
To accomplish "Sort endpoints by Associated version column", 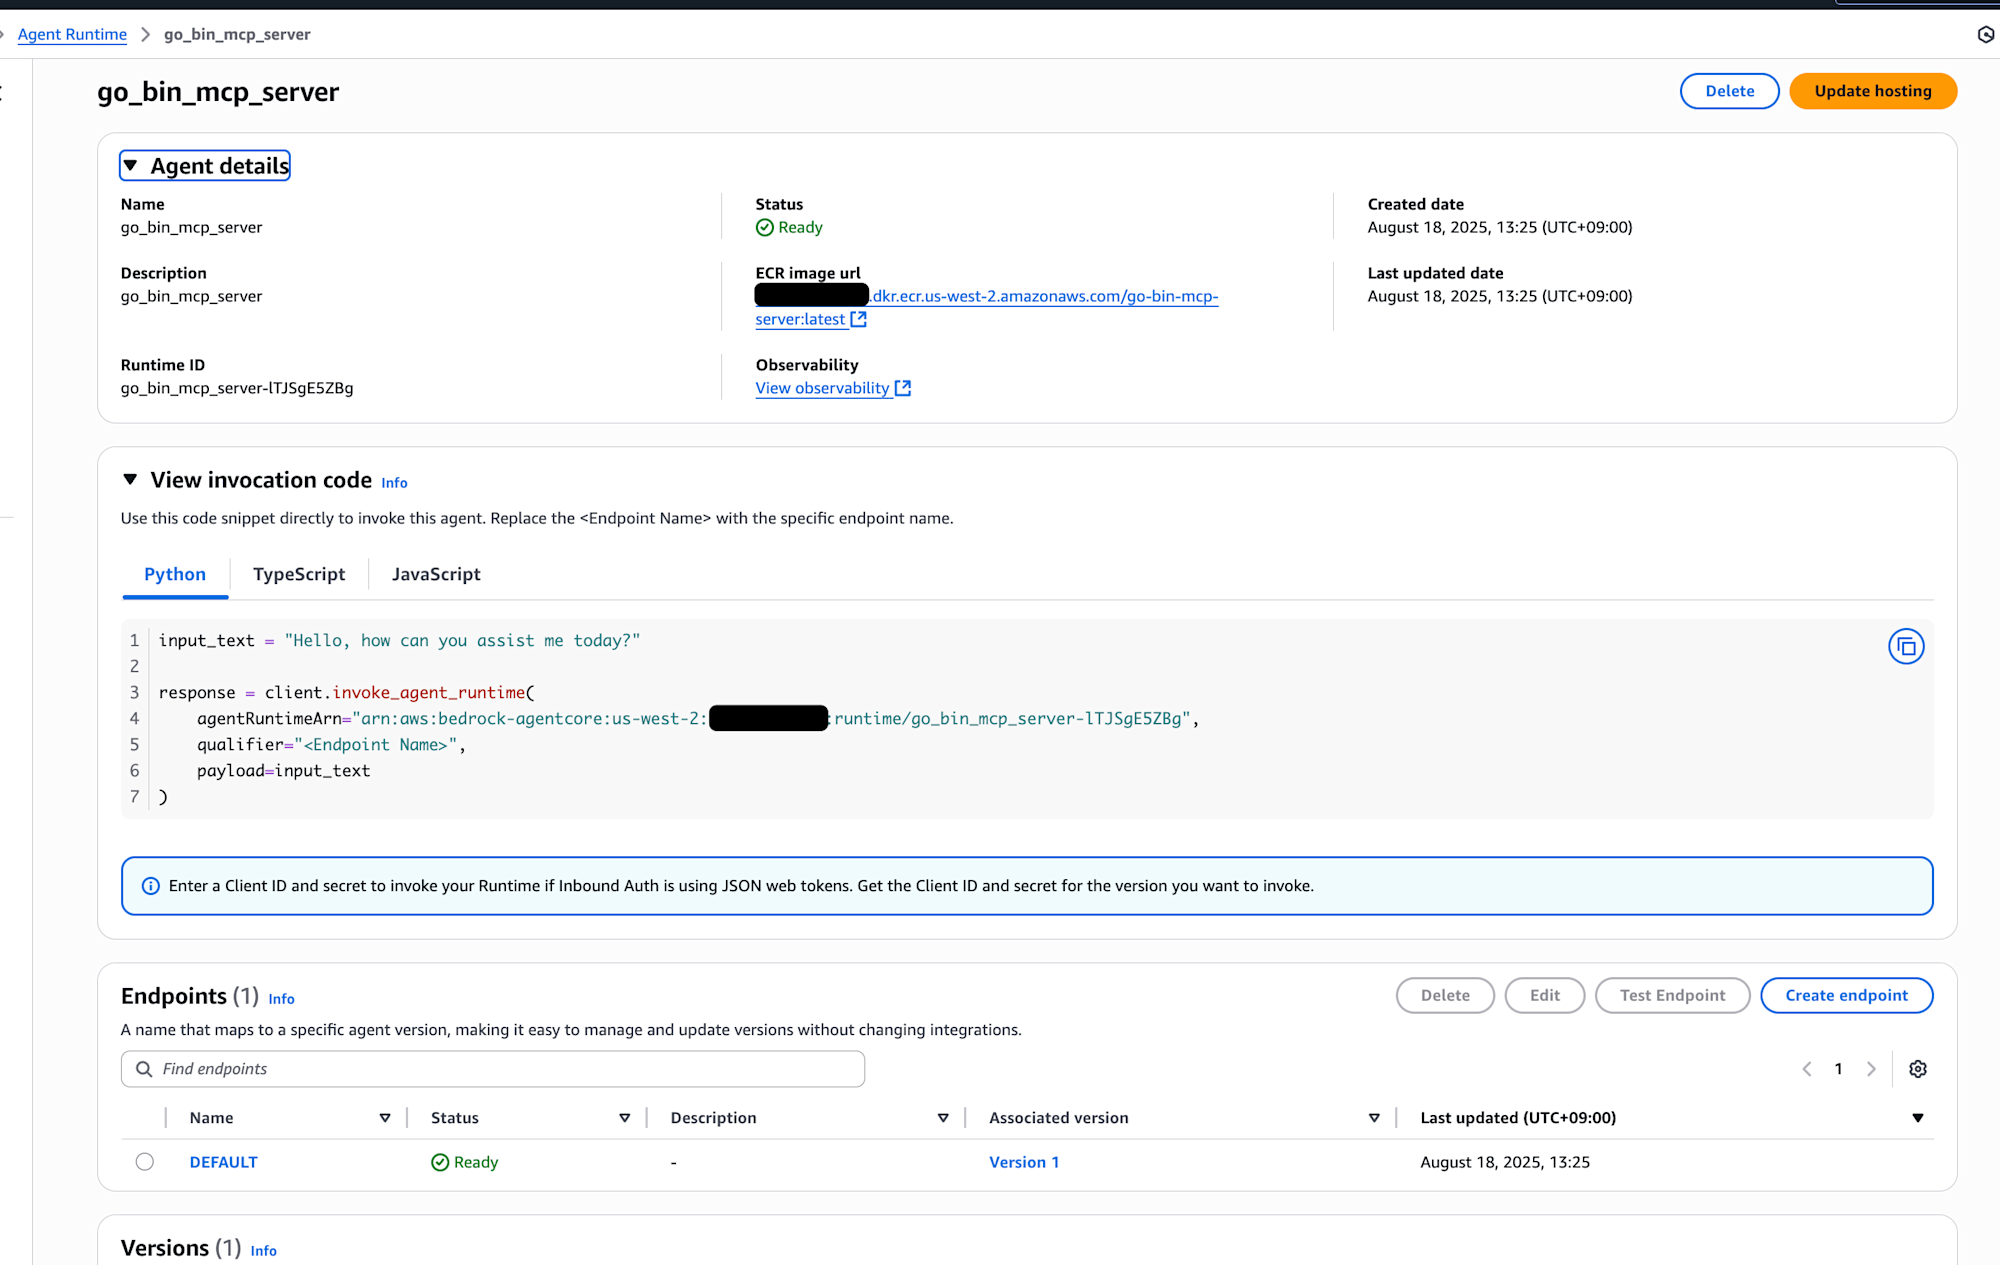I will (x=1374, y=1118).
